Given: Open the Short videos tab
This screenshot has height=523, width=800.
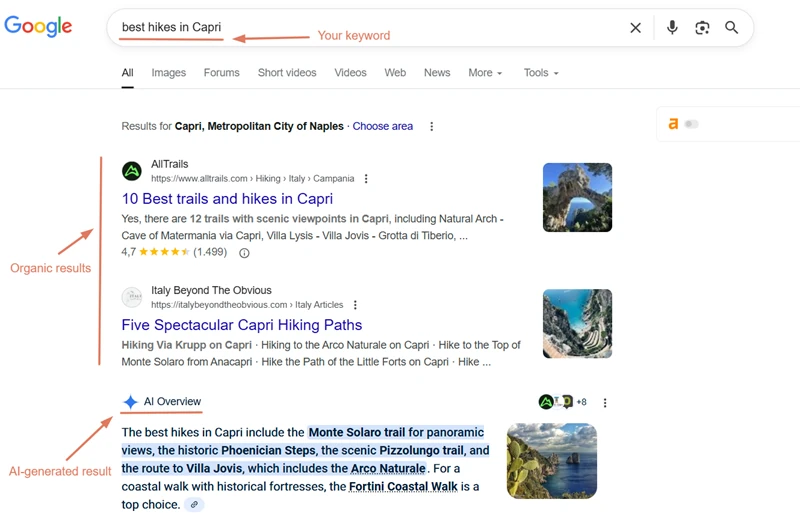Looking at the screenshot, I should tap(287, 72).
